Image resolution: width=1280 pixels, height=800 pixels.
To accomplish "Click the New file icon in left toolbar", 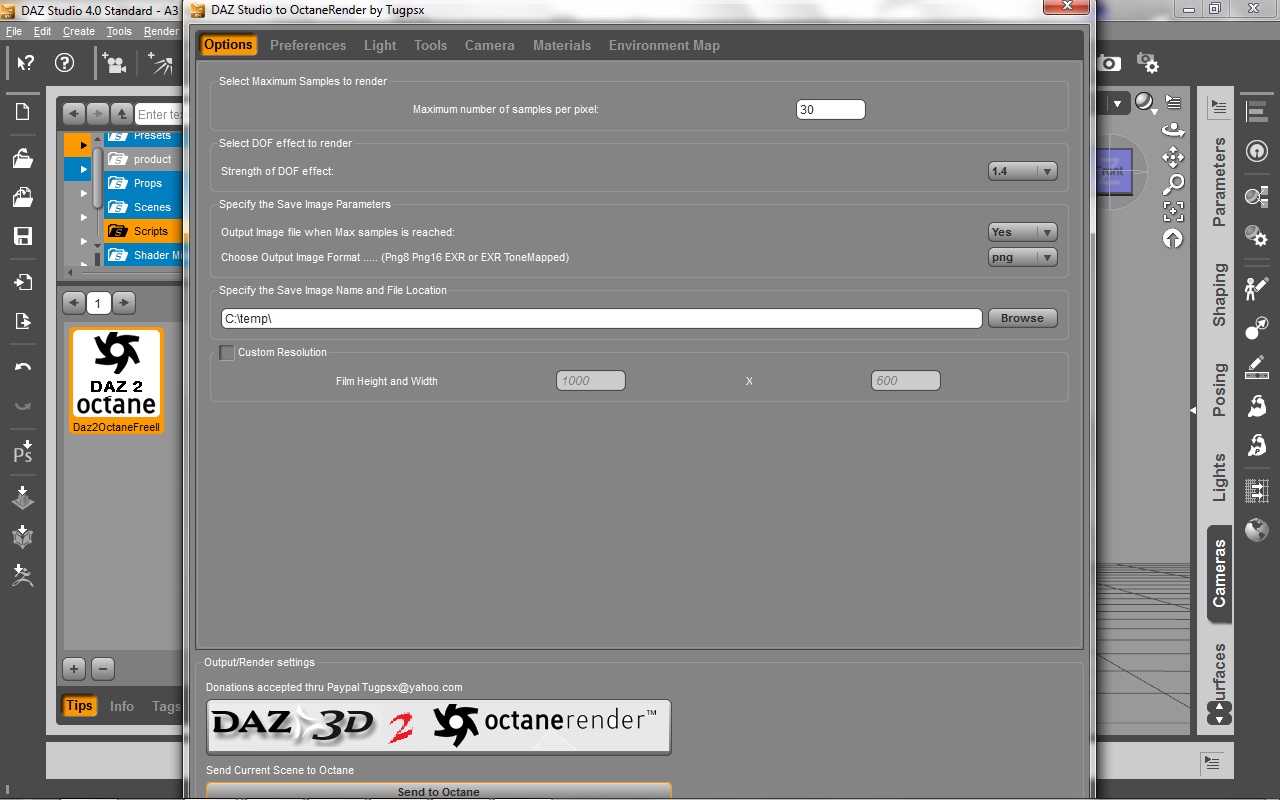I will tap(22, 112).
